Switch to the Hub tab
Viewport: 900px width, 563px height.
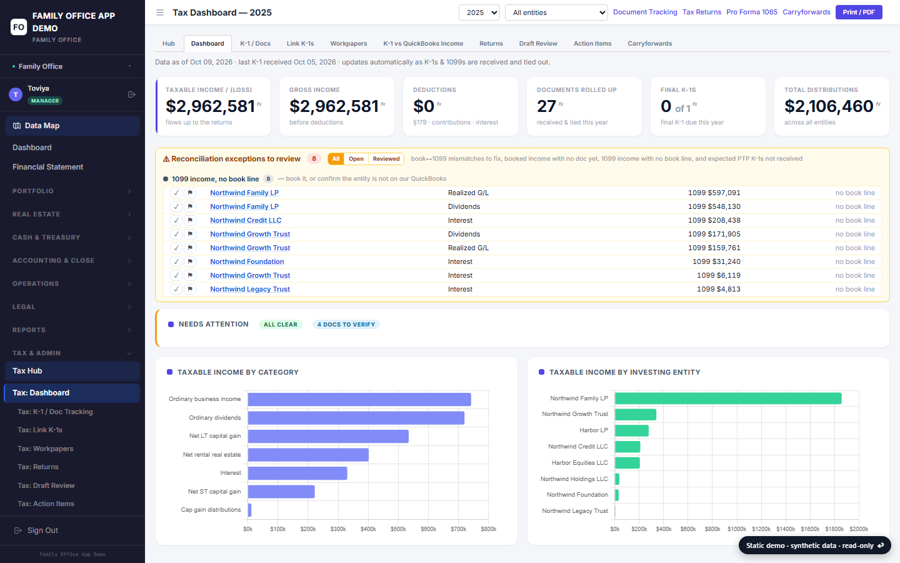[x=168, y=44]
